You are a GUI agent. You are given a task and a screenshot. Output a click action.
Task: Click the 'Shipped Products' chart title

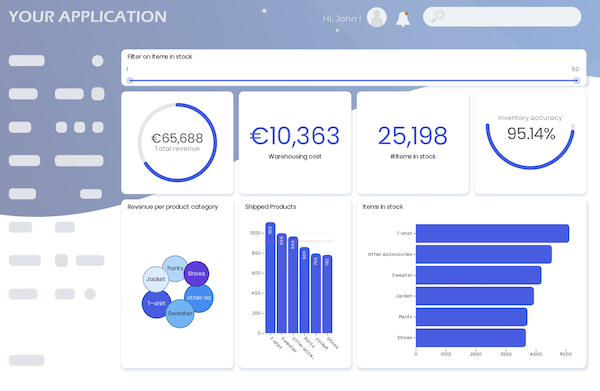click(271, 207)
